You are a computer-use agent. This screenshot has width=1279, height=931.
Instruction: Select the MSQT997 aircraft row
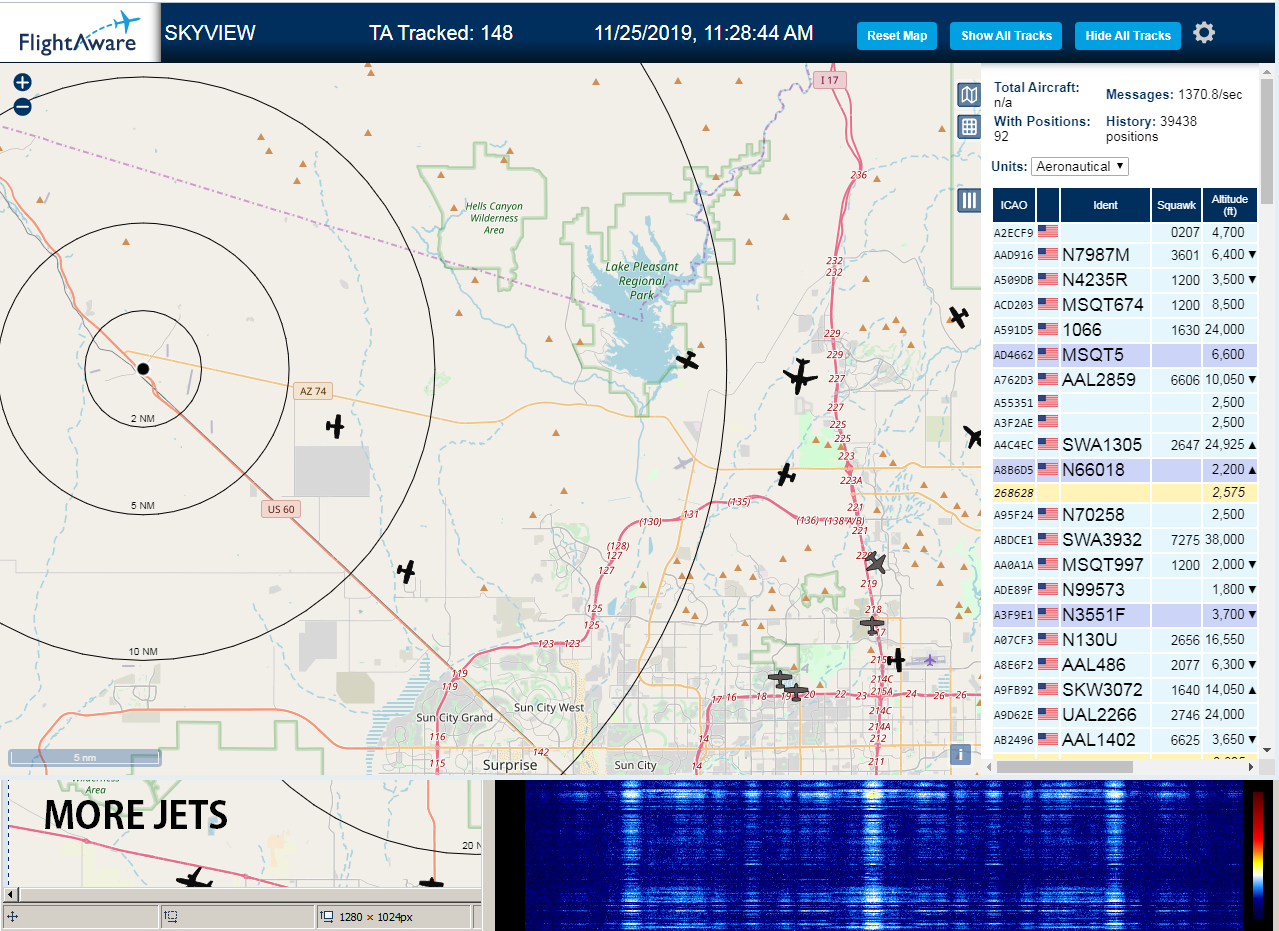pos(1125,565)
